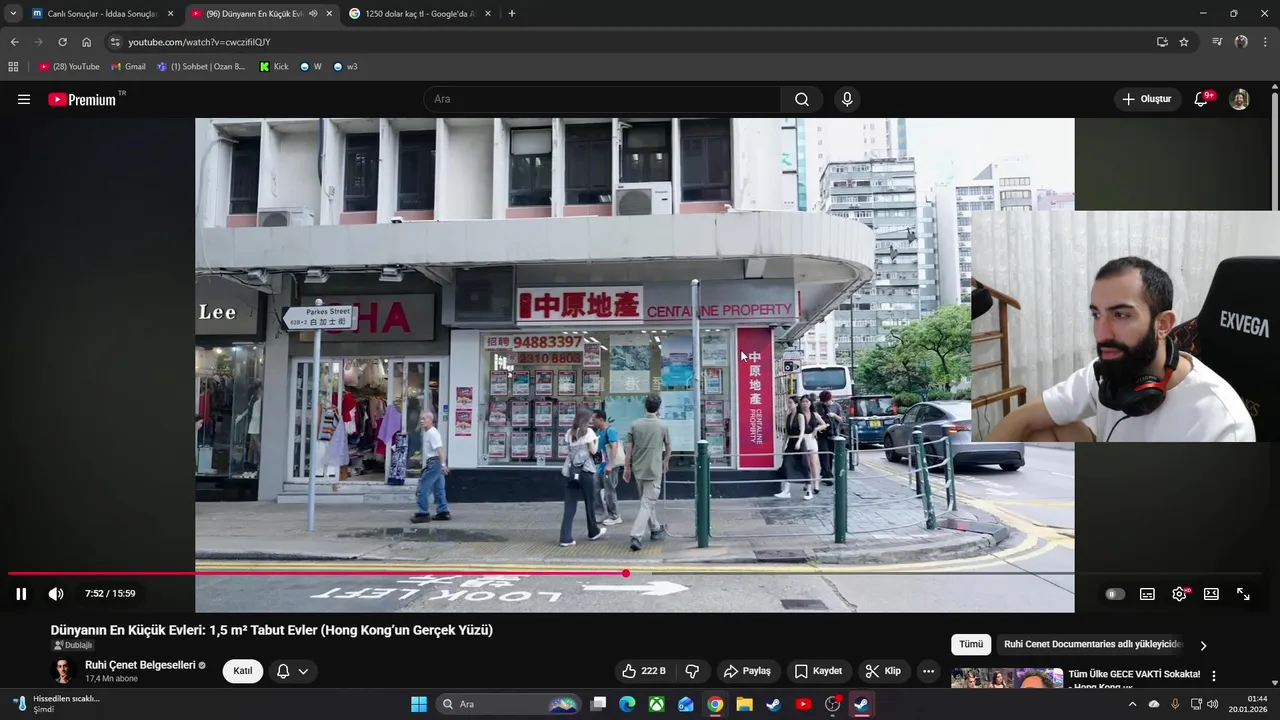Viewport: 1280px width, 720px height.
Task: Open video player settings gear
Action: tap(1180, 594)
